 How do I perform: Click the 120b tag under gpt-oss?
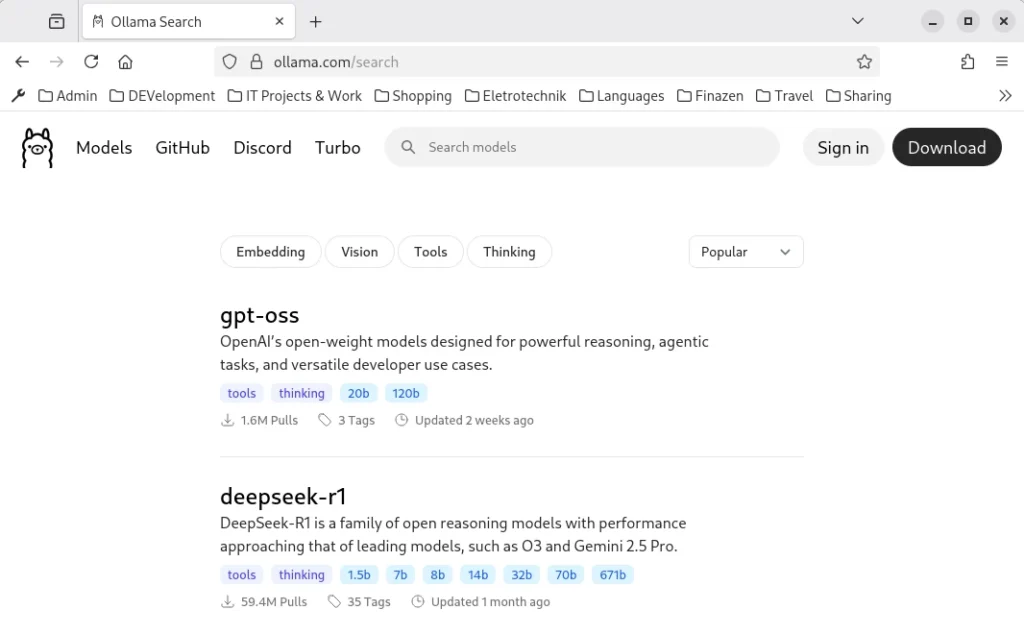(406, 393)
